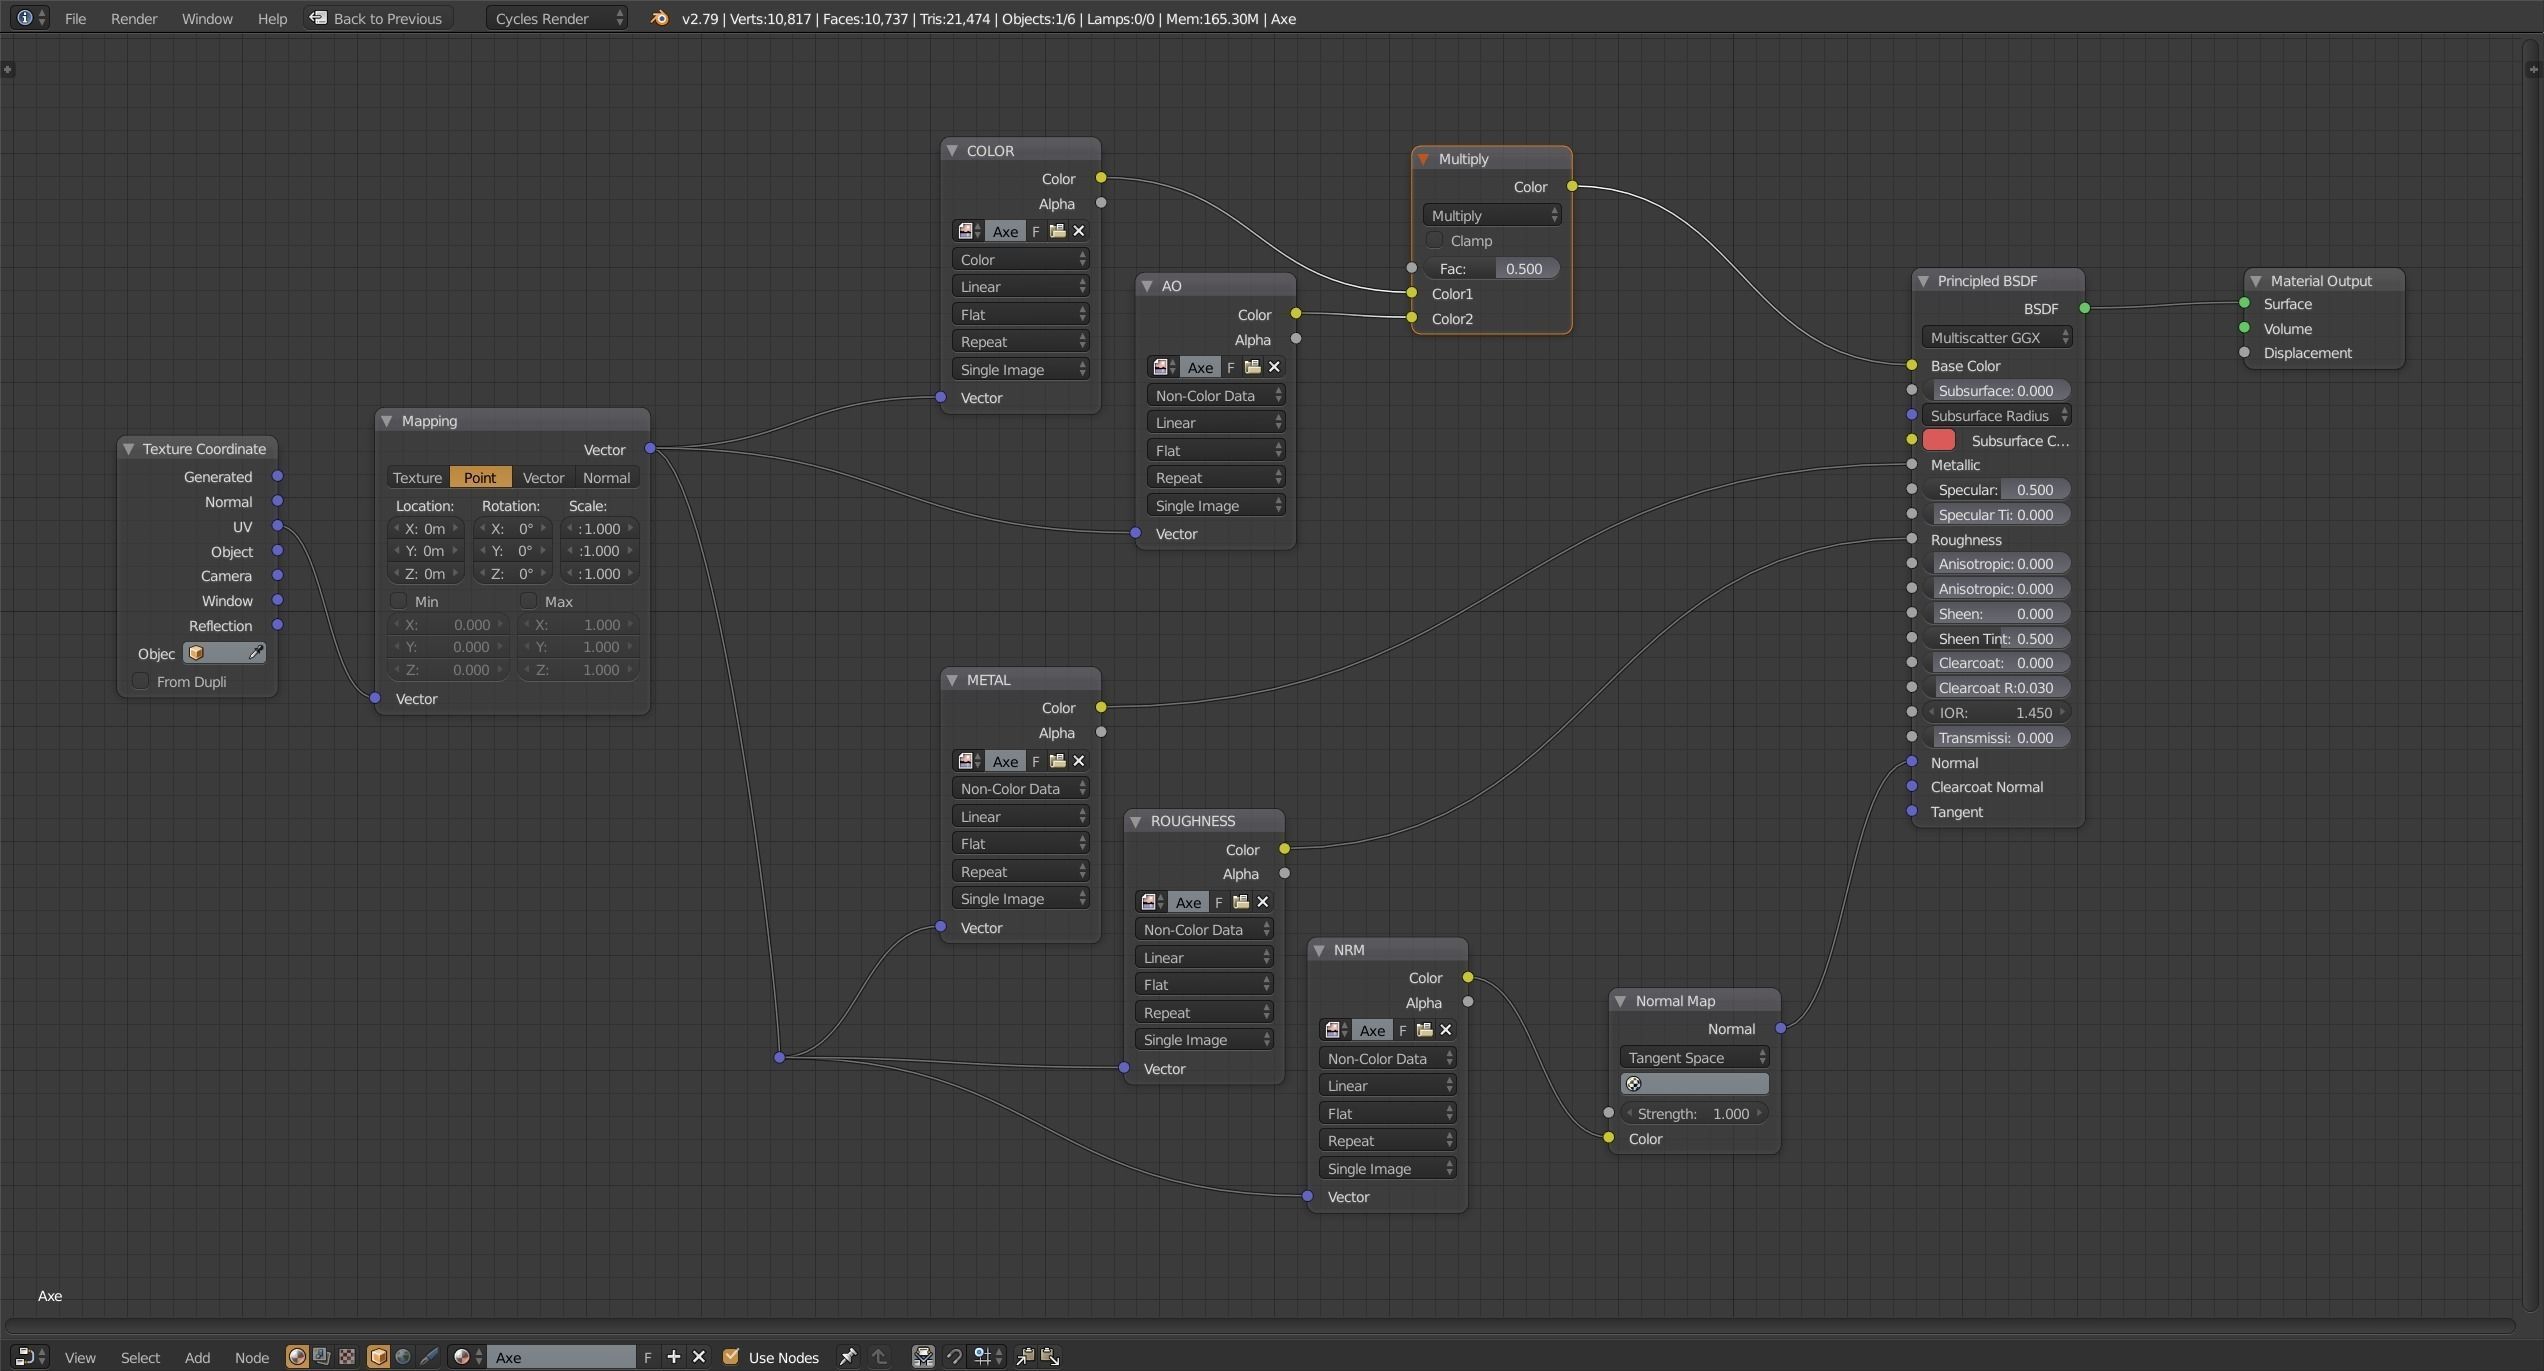Screen dimensions: 2544x1371
Task: Select the Texture vector type button
Action: pos(417,477)
